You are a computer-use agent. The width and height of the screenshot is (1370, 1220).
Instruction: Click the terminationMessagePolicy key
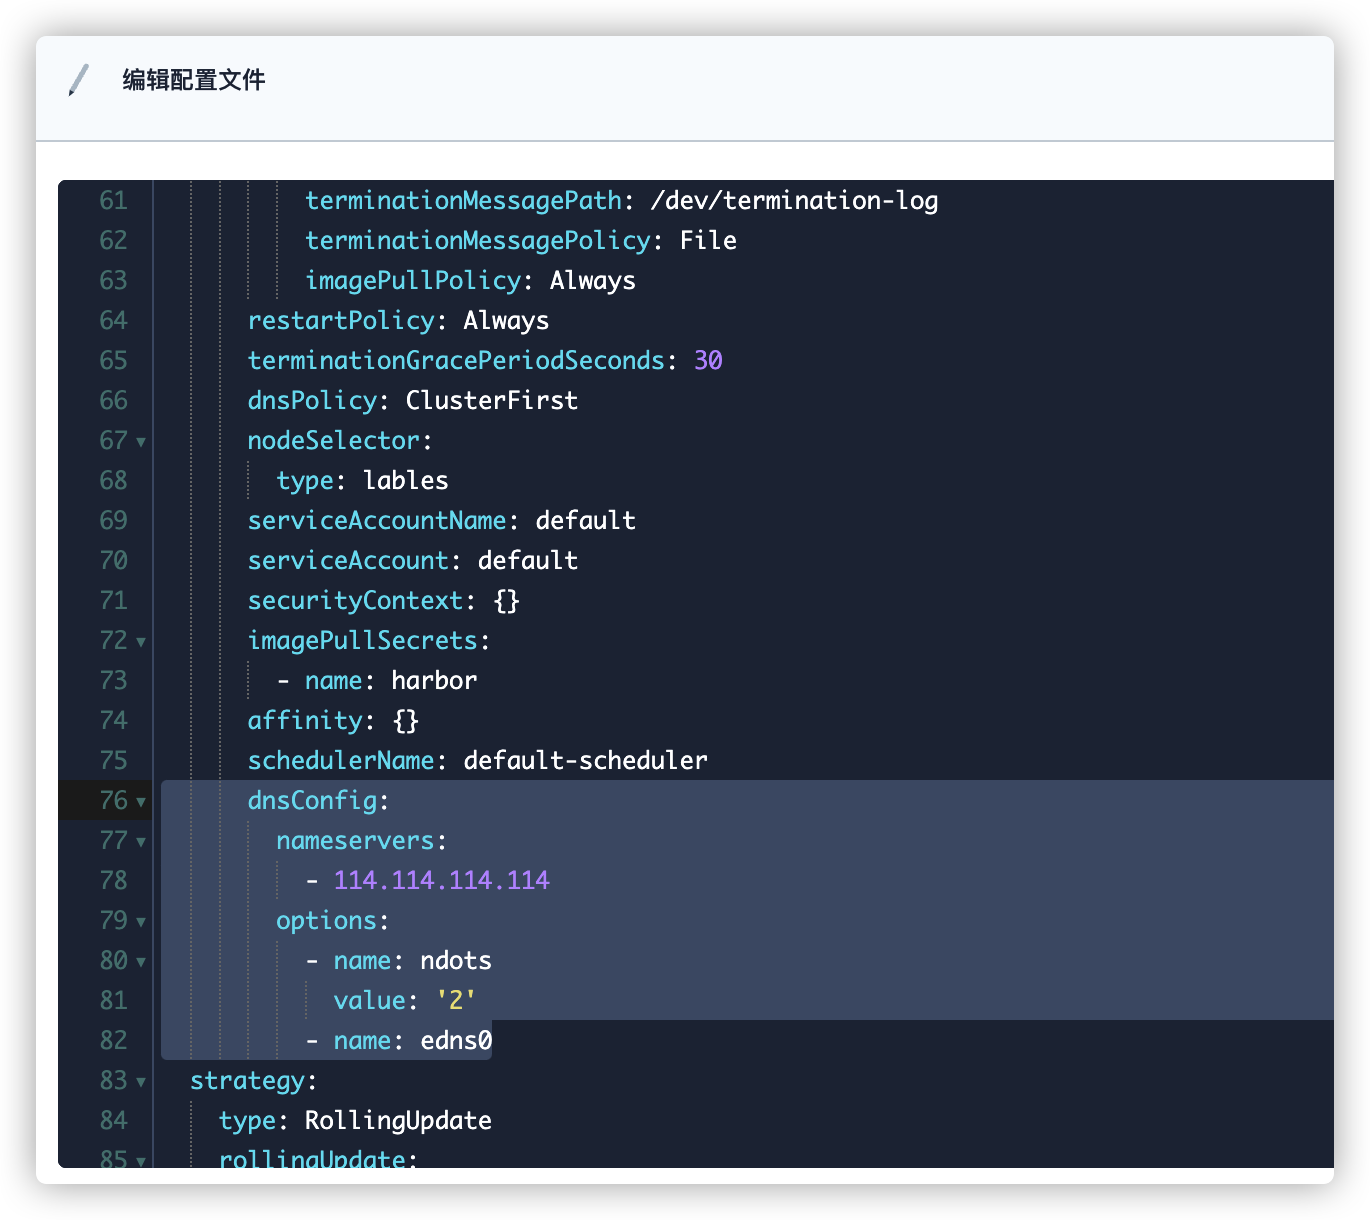[x=478, y=240]
